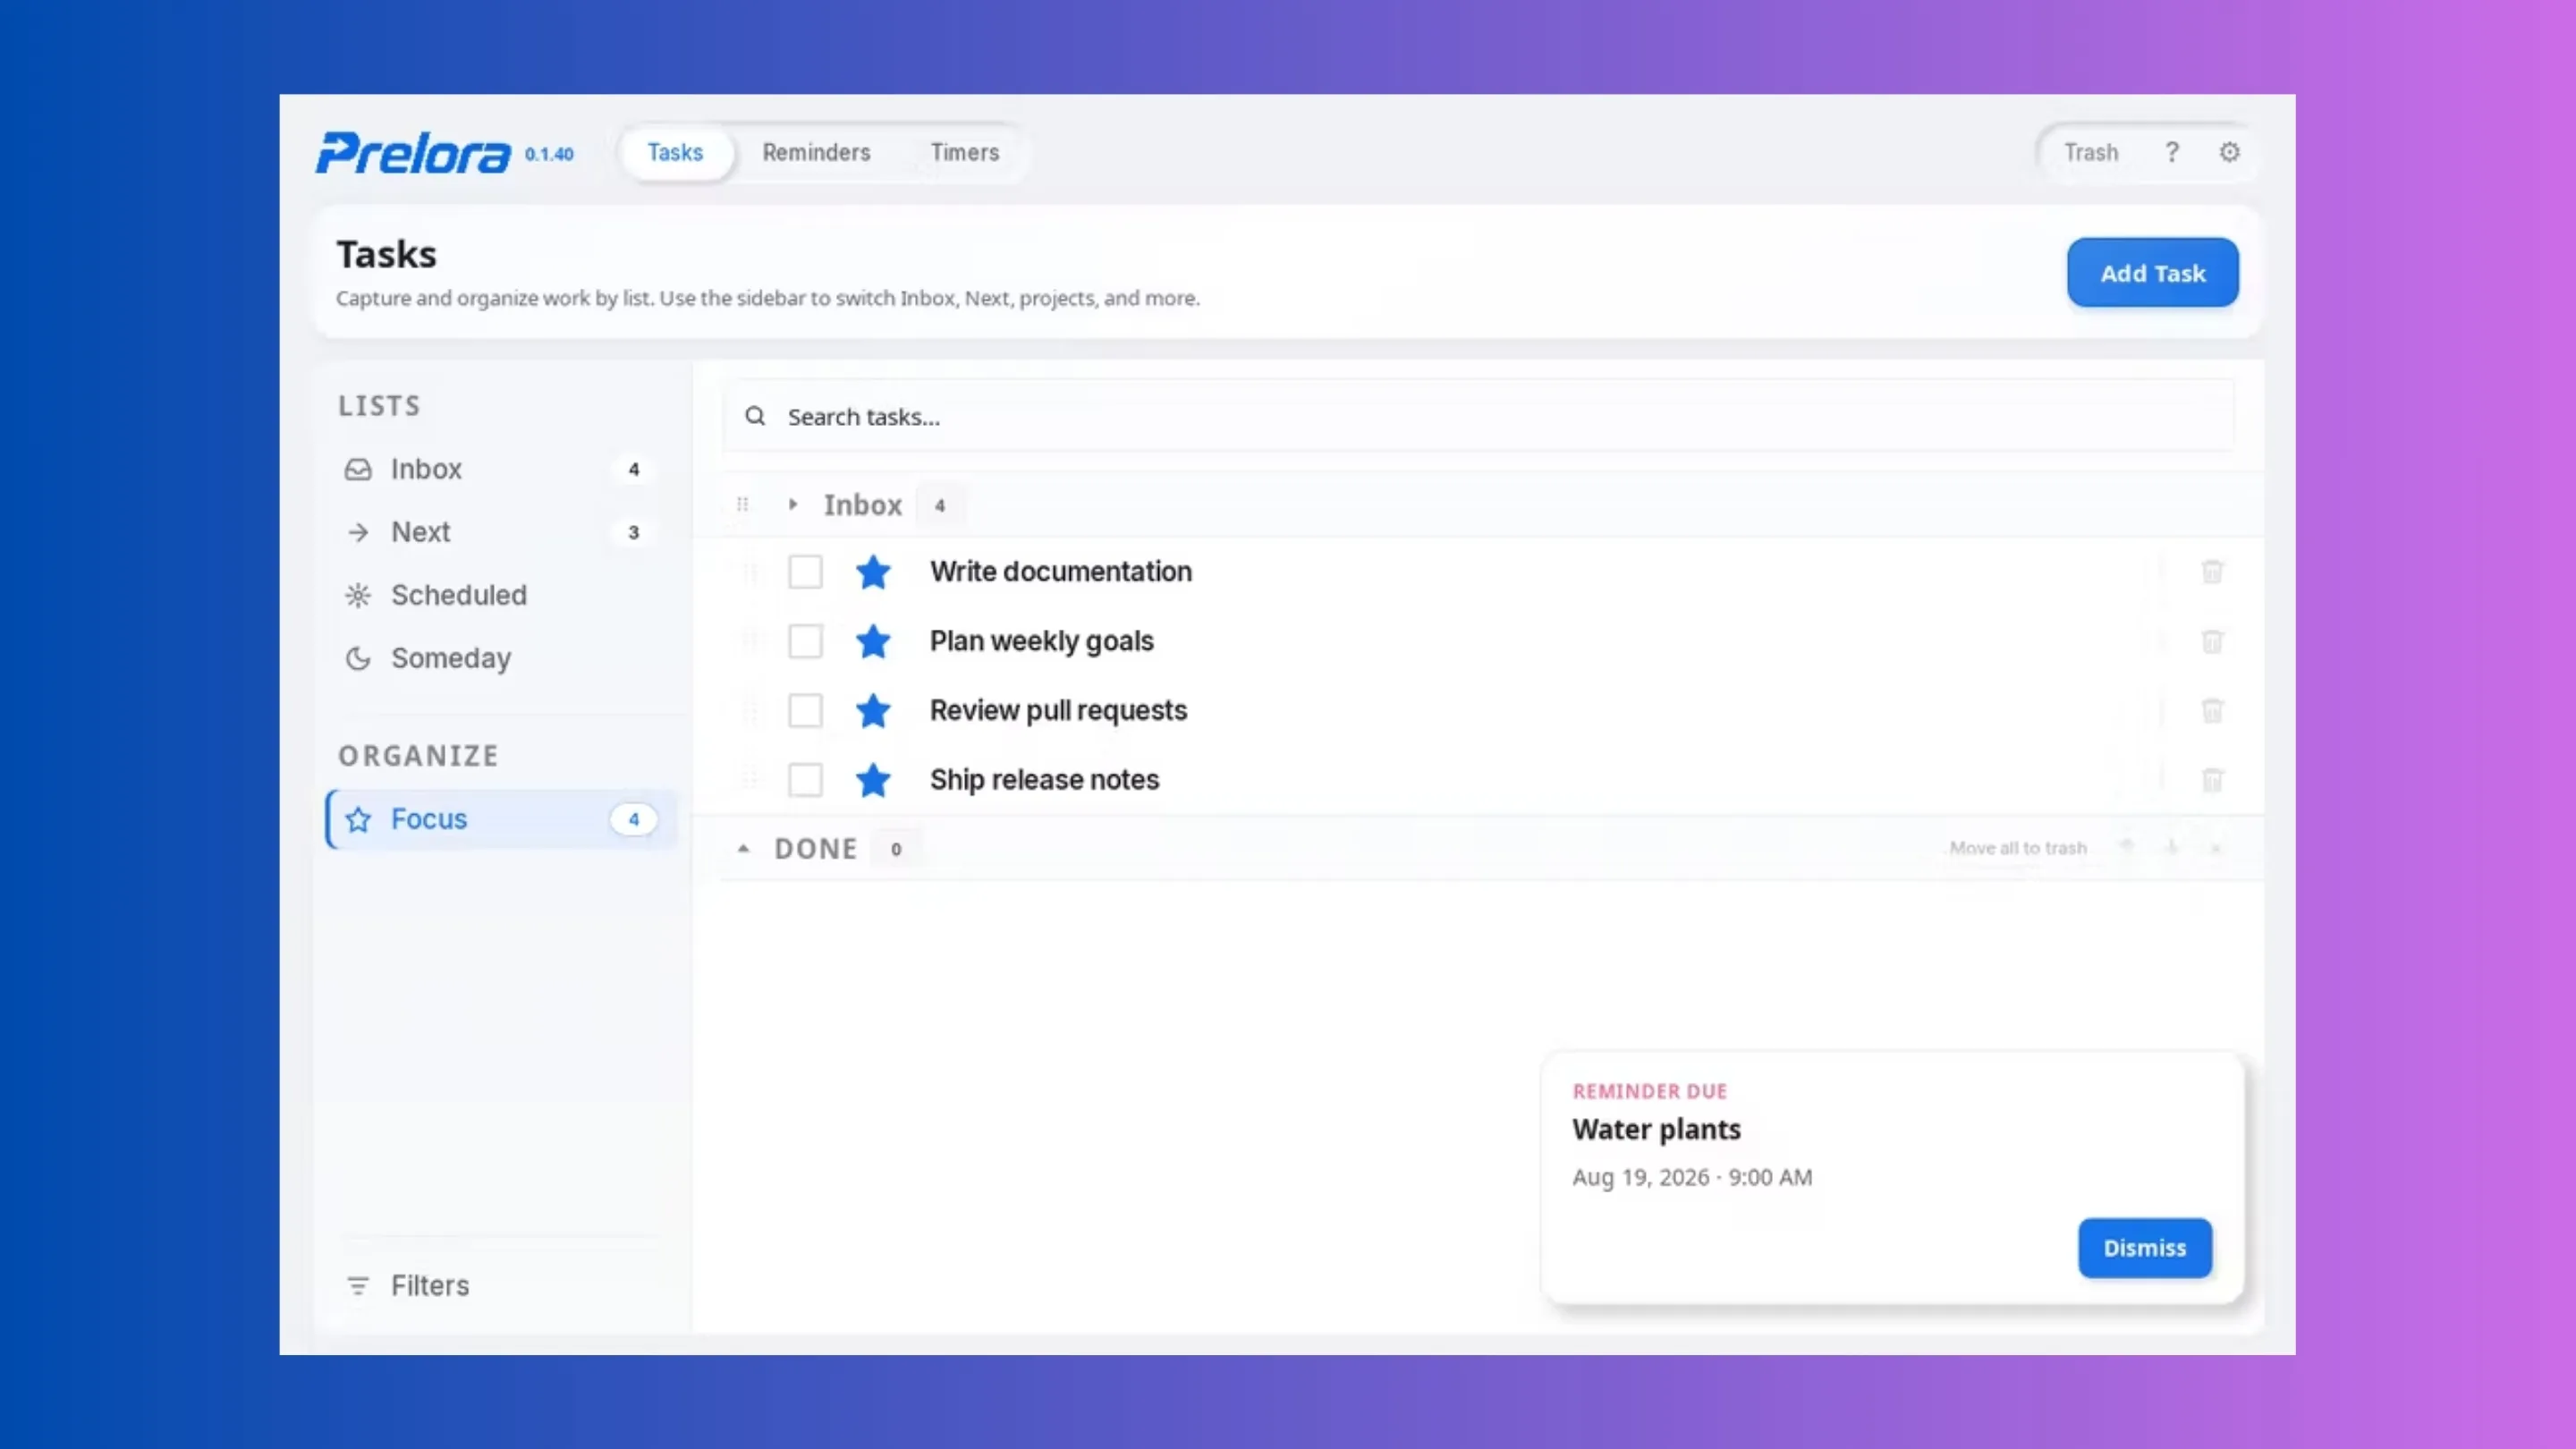2576x1449 pixels.
Task: Focus the Search tasks field
Action: tap(1478, 416)
